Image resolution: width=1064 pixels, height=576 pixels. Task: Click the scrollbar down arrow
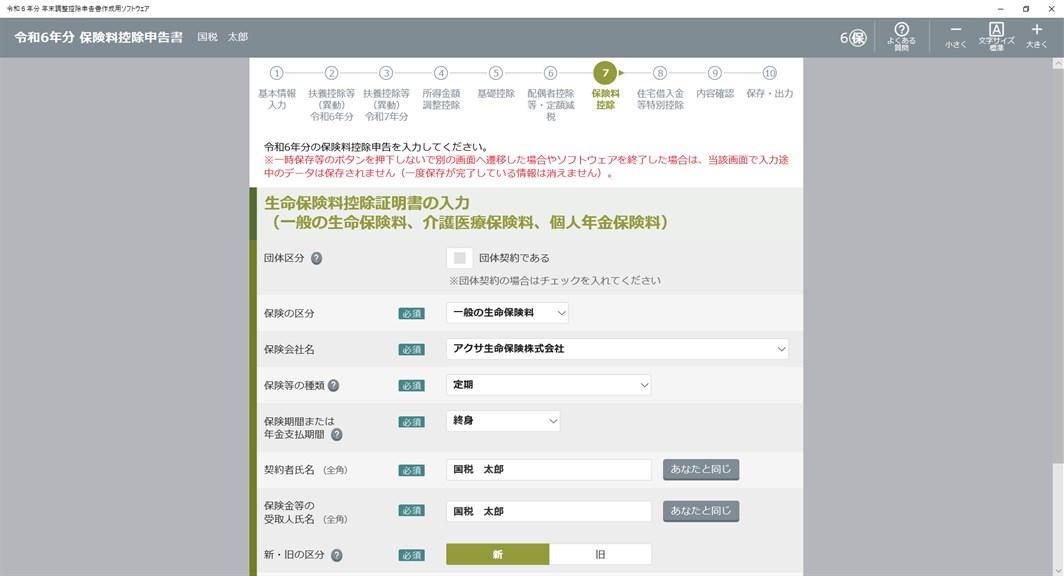(1057, 571)
